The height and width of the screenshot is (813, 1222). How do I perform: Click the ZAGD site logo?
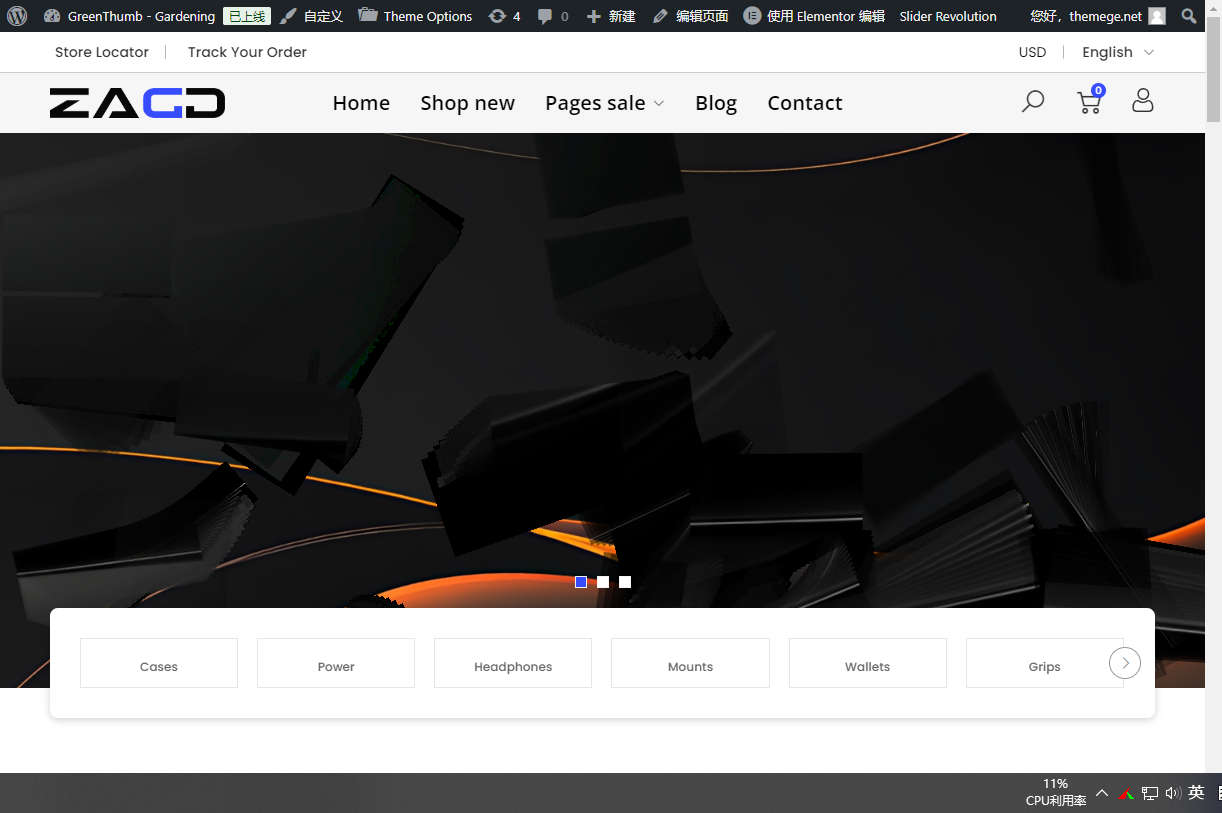pyautogui.click(x=137, y=103)
